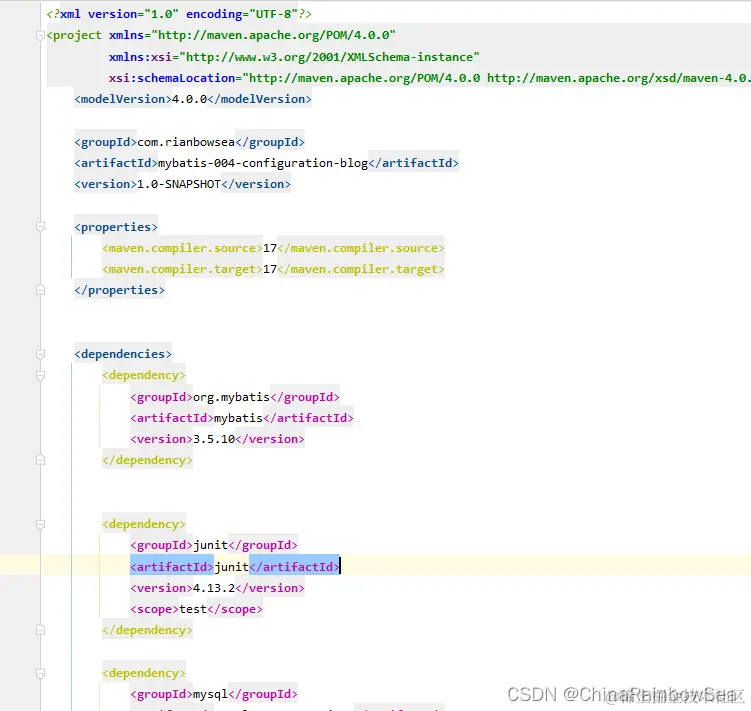Collapse the dependencies block fold marker
Screen dimensions: 751x711
[x=40, y=354]
